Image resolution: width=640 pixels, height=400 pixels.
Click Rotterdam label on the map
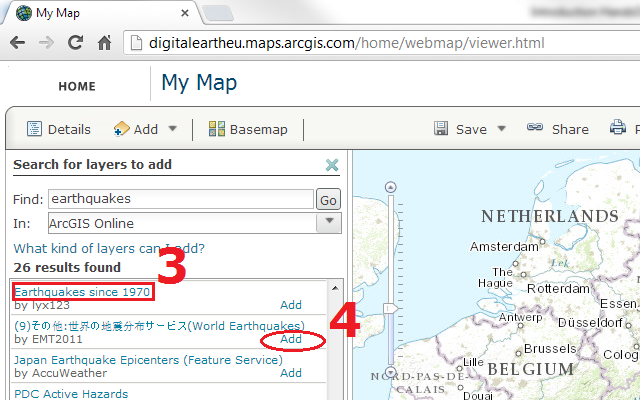(558, 289)
